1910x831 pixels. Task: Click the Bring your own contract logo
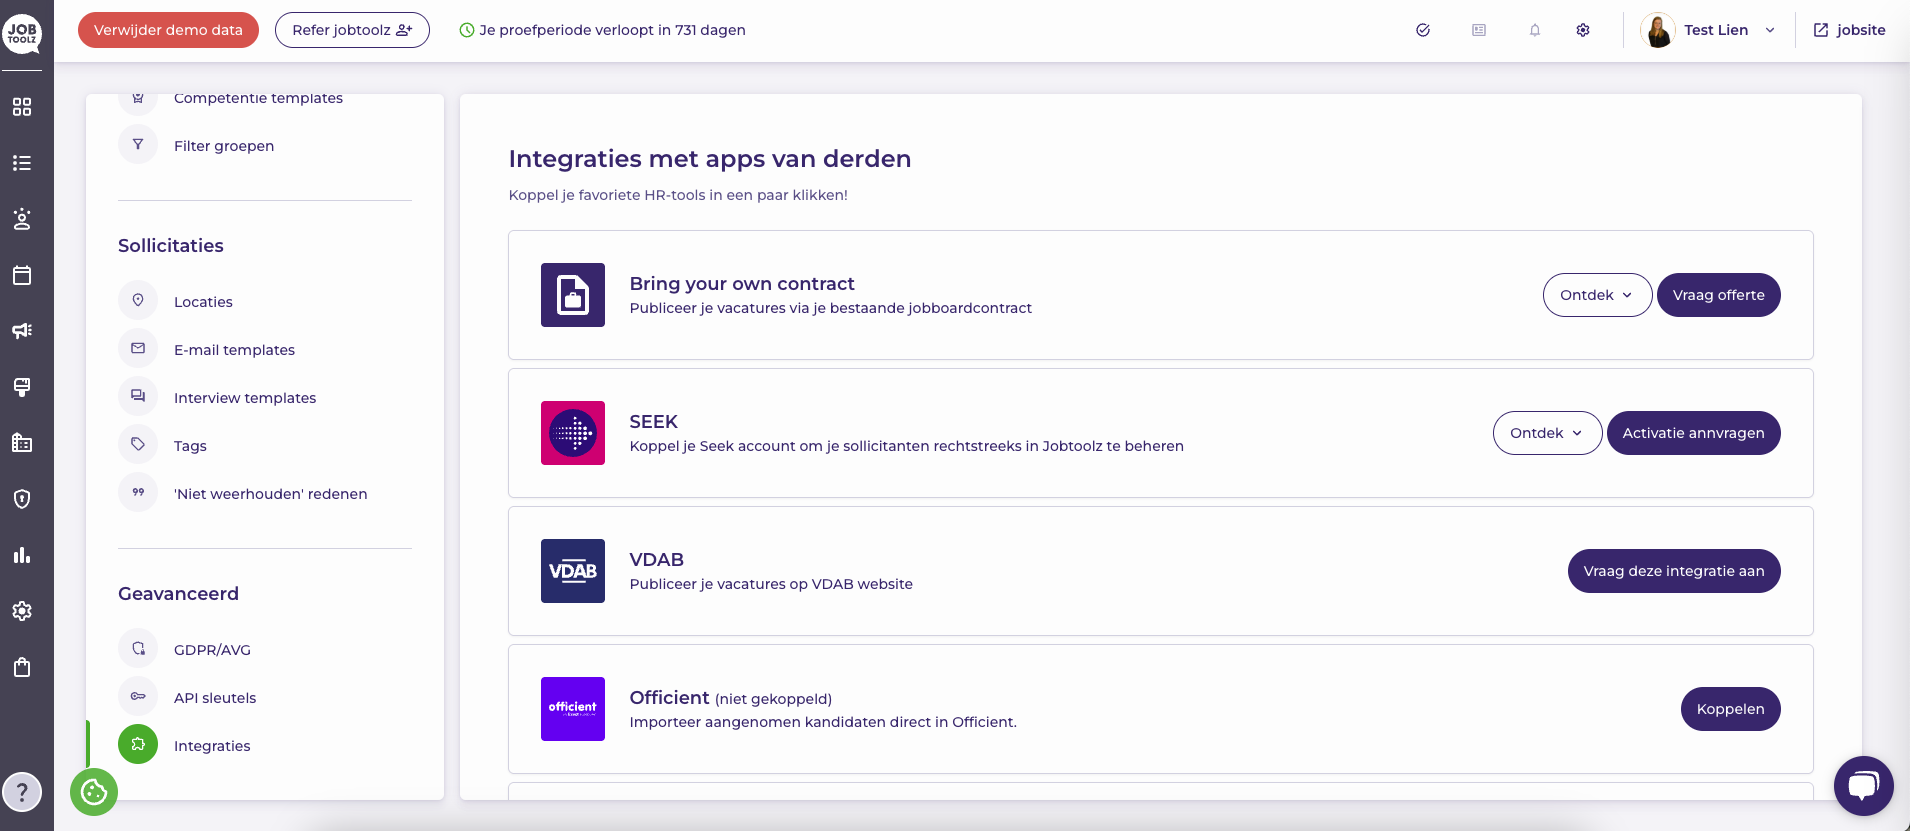point(573,295)
